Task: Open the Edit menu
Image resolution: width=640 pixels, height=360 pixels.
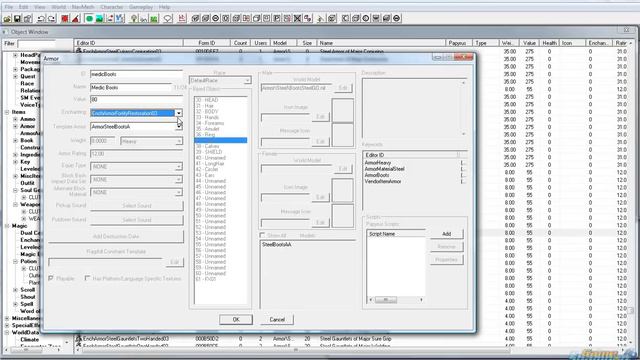Action: tap(23, 7)
